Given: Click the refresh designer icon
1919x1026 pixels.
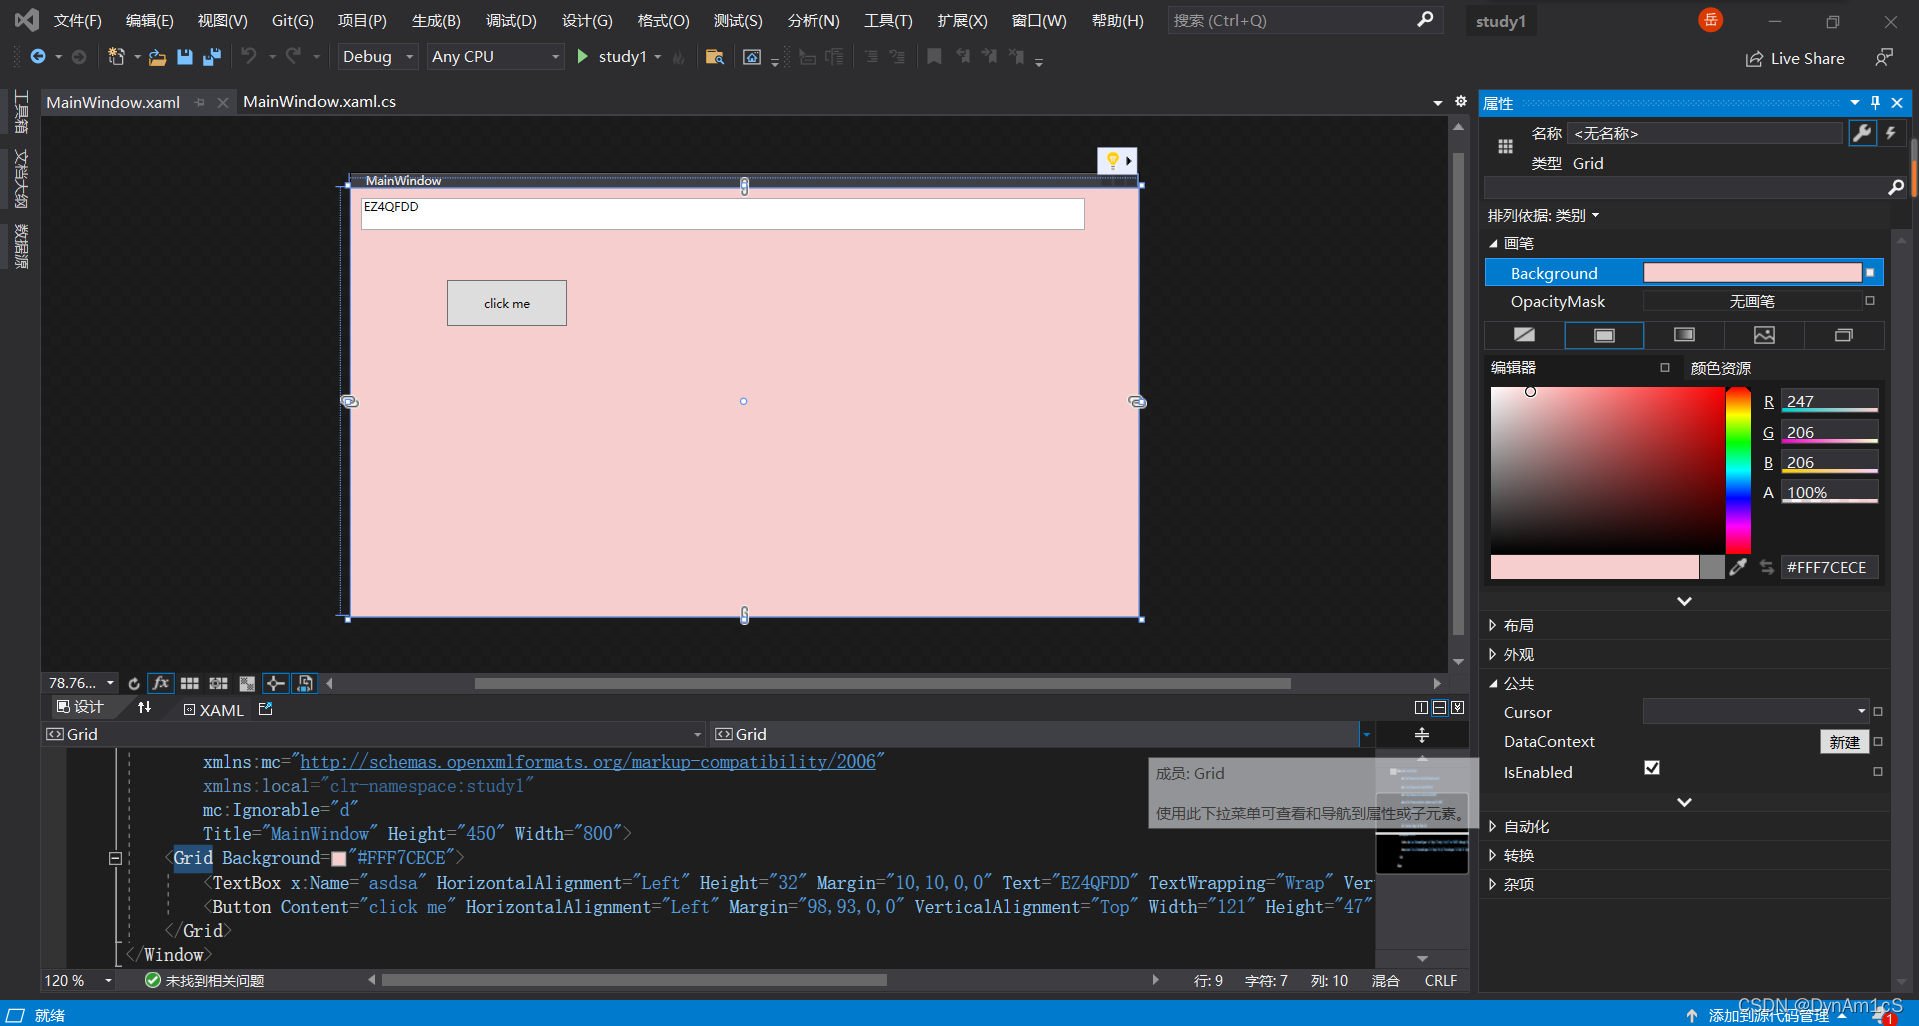Looking at the screenshot, I should point(134,683).
